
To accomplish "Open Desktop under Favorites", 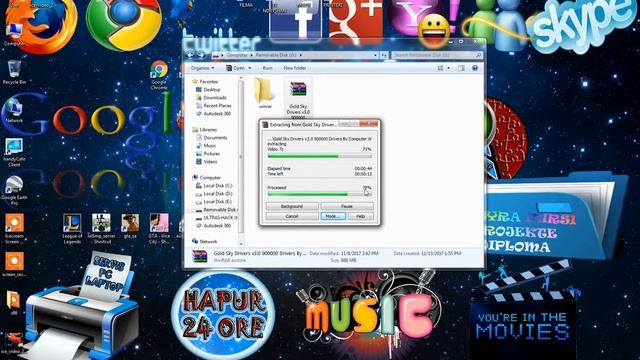I will (x=212, y=89).
